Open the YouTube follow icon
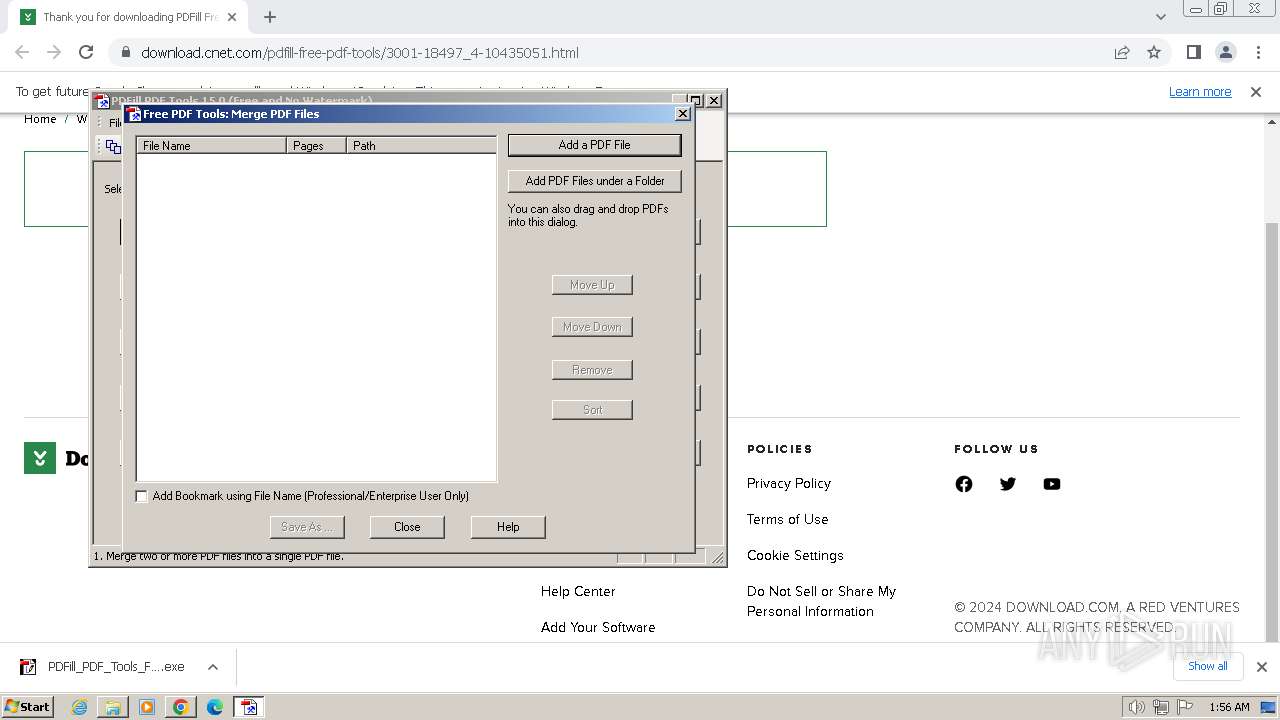 click(x=1052, y=484)
